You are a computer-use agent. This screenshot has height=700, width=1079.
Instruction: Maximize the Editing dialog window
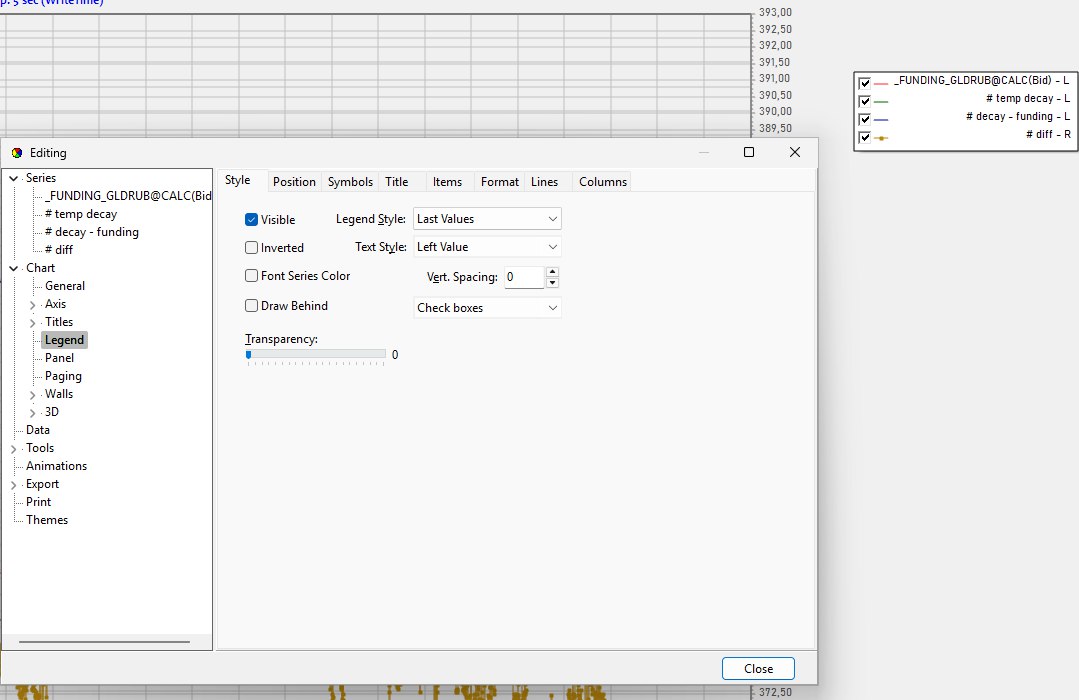749,152
